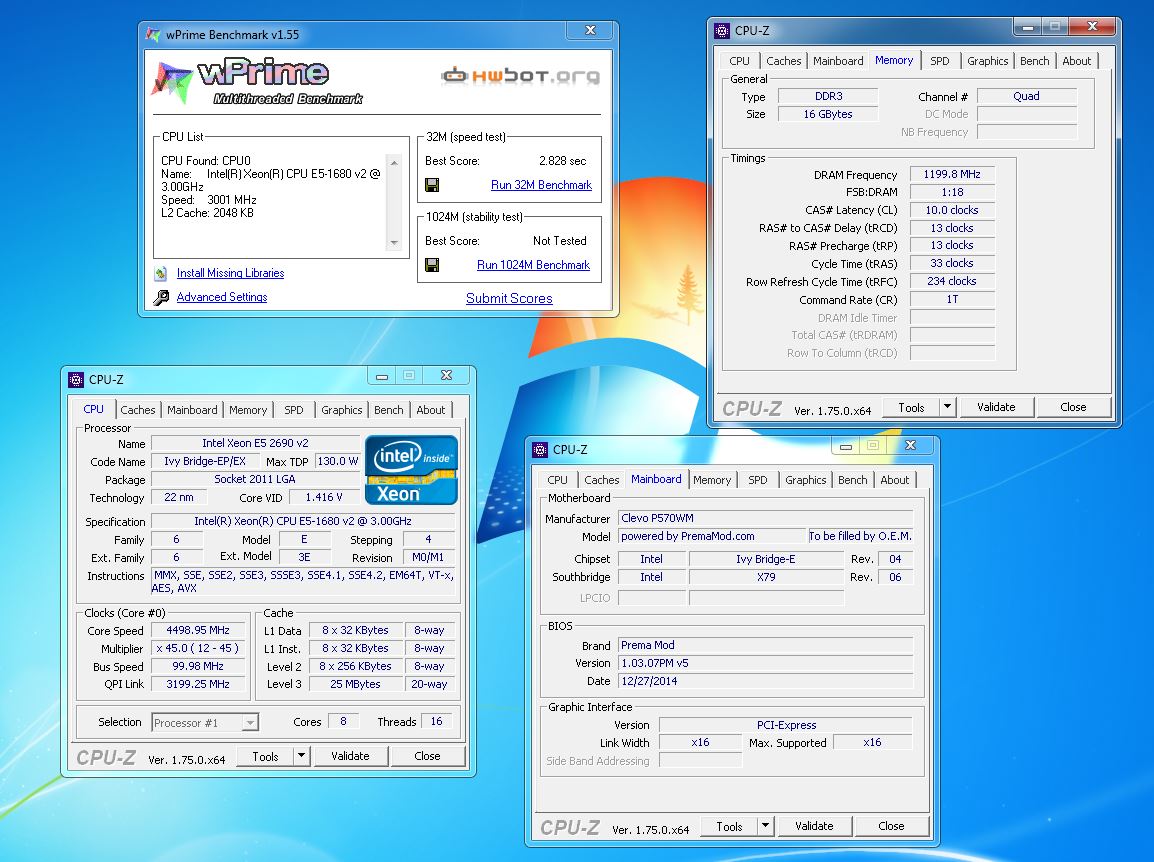The width and height of the screenshot is (1154, 862).
Task: Click the Name field Intel Xeon E5 2690 v2
Action: (x=255, y=443)
